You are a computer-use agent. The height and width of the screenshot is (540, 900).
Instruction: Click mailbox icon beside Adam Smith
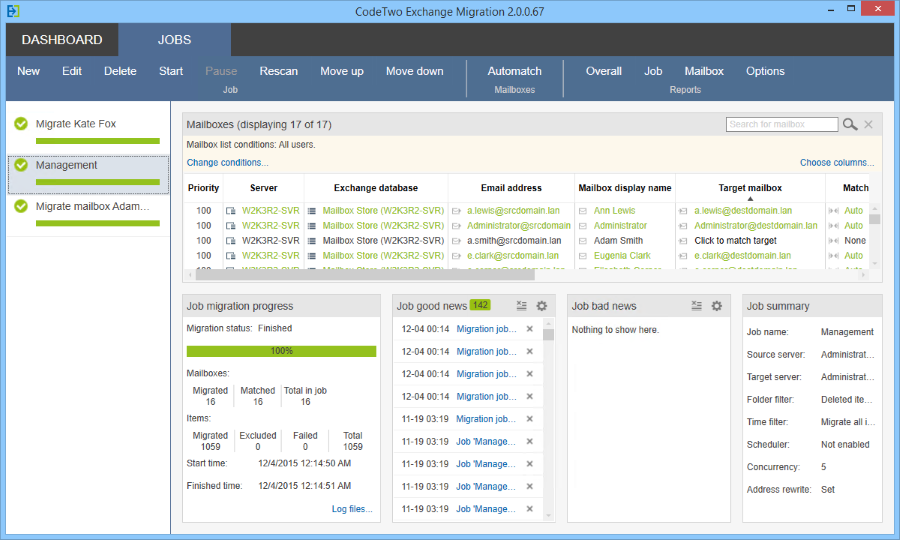click(x=583, y=241)
